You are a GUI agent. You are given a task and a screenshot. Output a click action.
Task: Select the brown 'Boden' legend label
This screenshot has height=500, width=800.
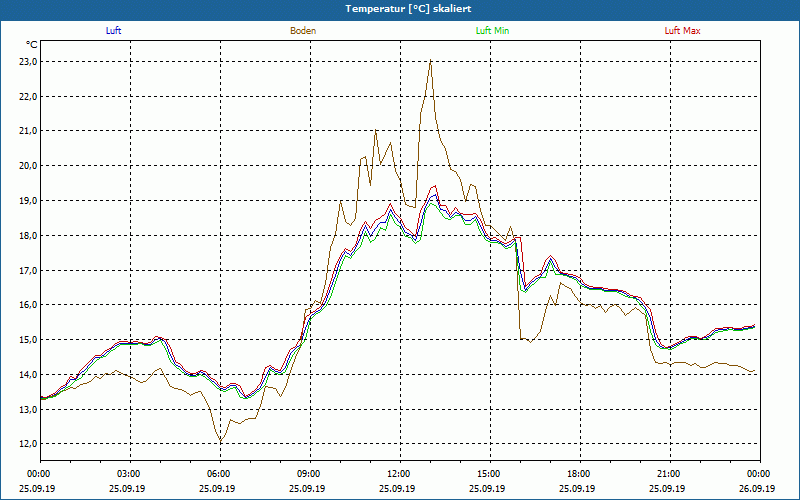(303, 31)
